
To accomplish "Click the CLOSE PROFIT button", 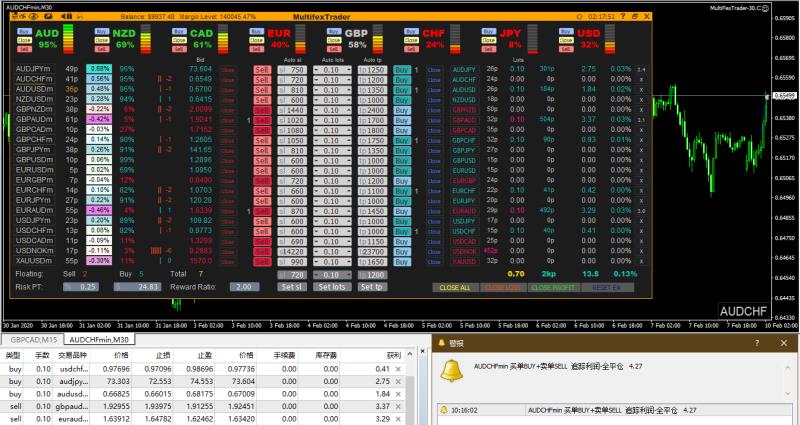I will tap(552, 288).
